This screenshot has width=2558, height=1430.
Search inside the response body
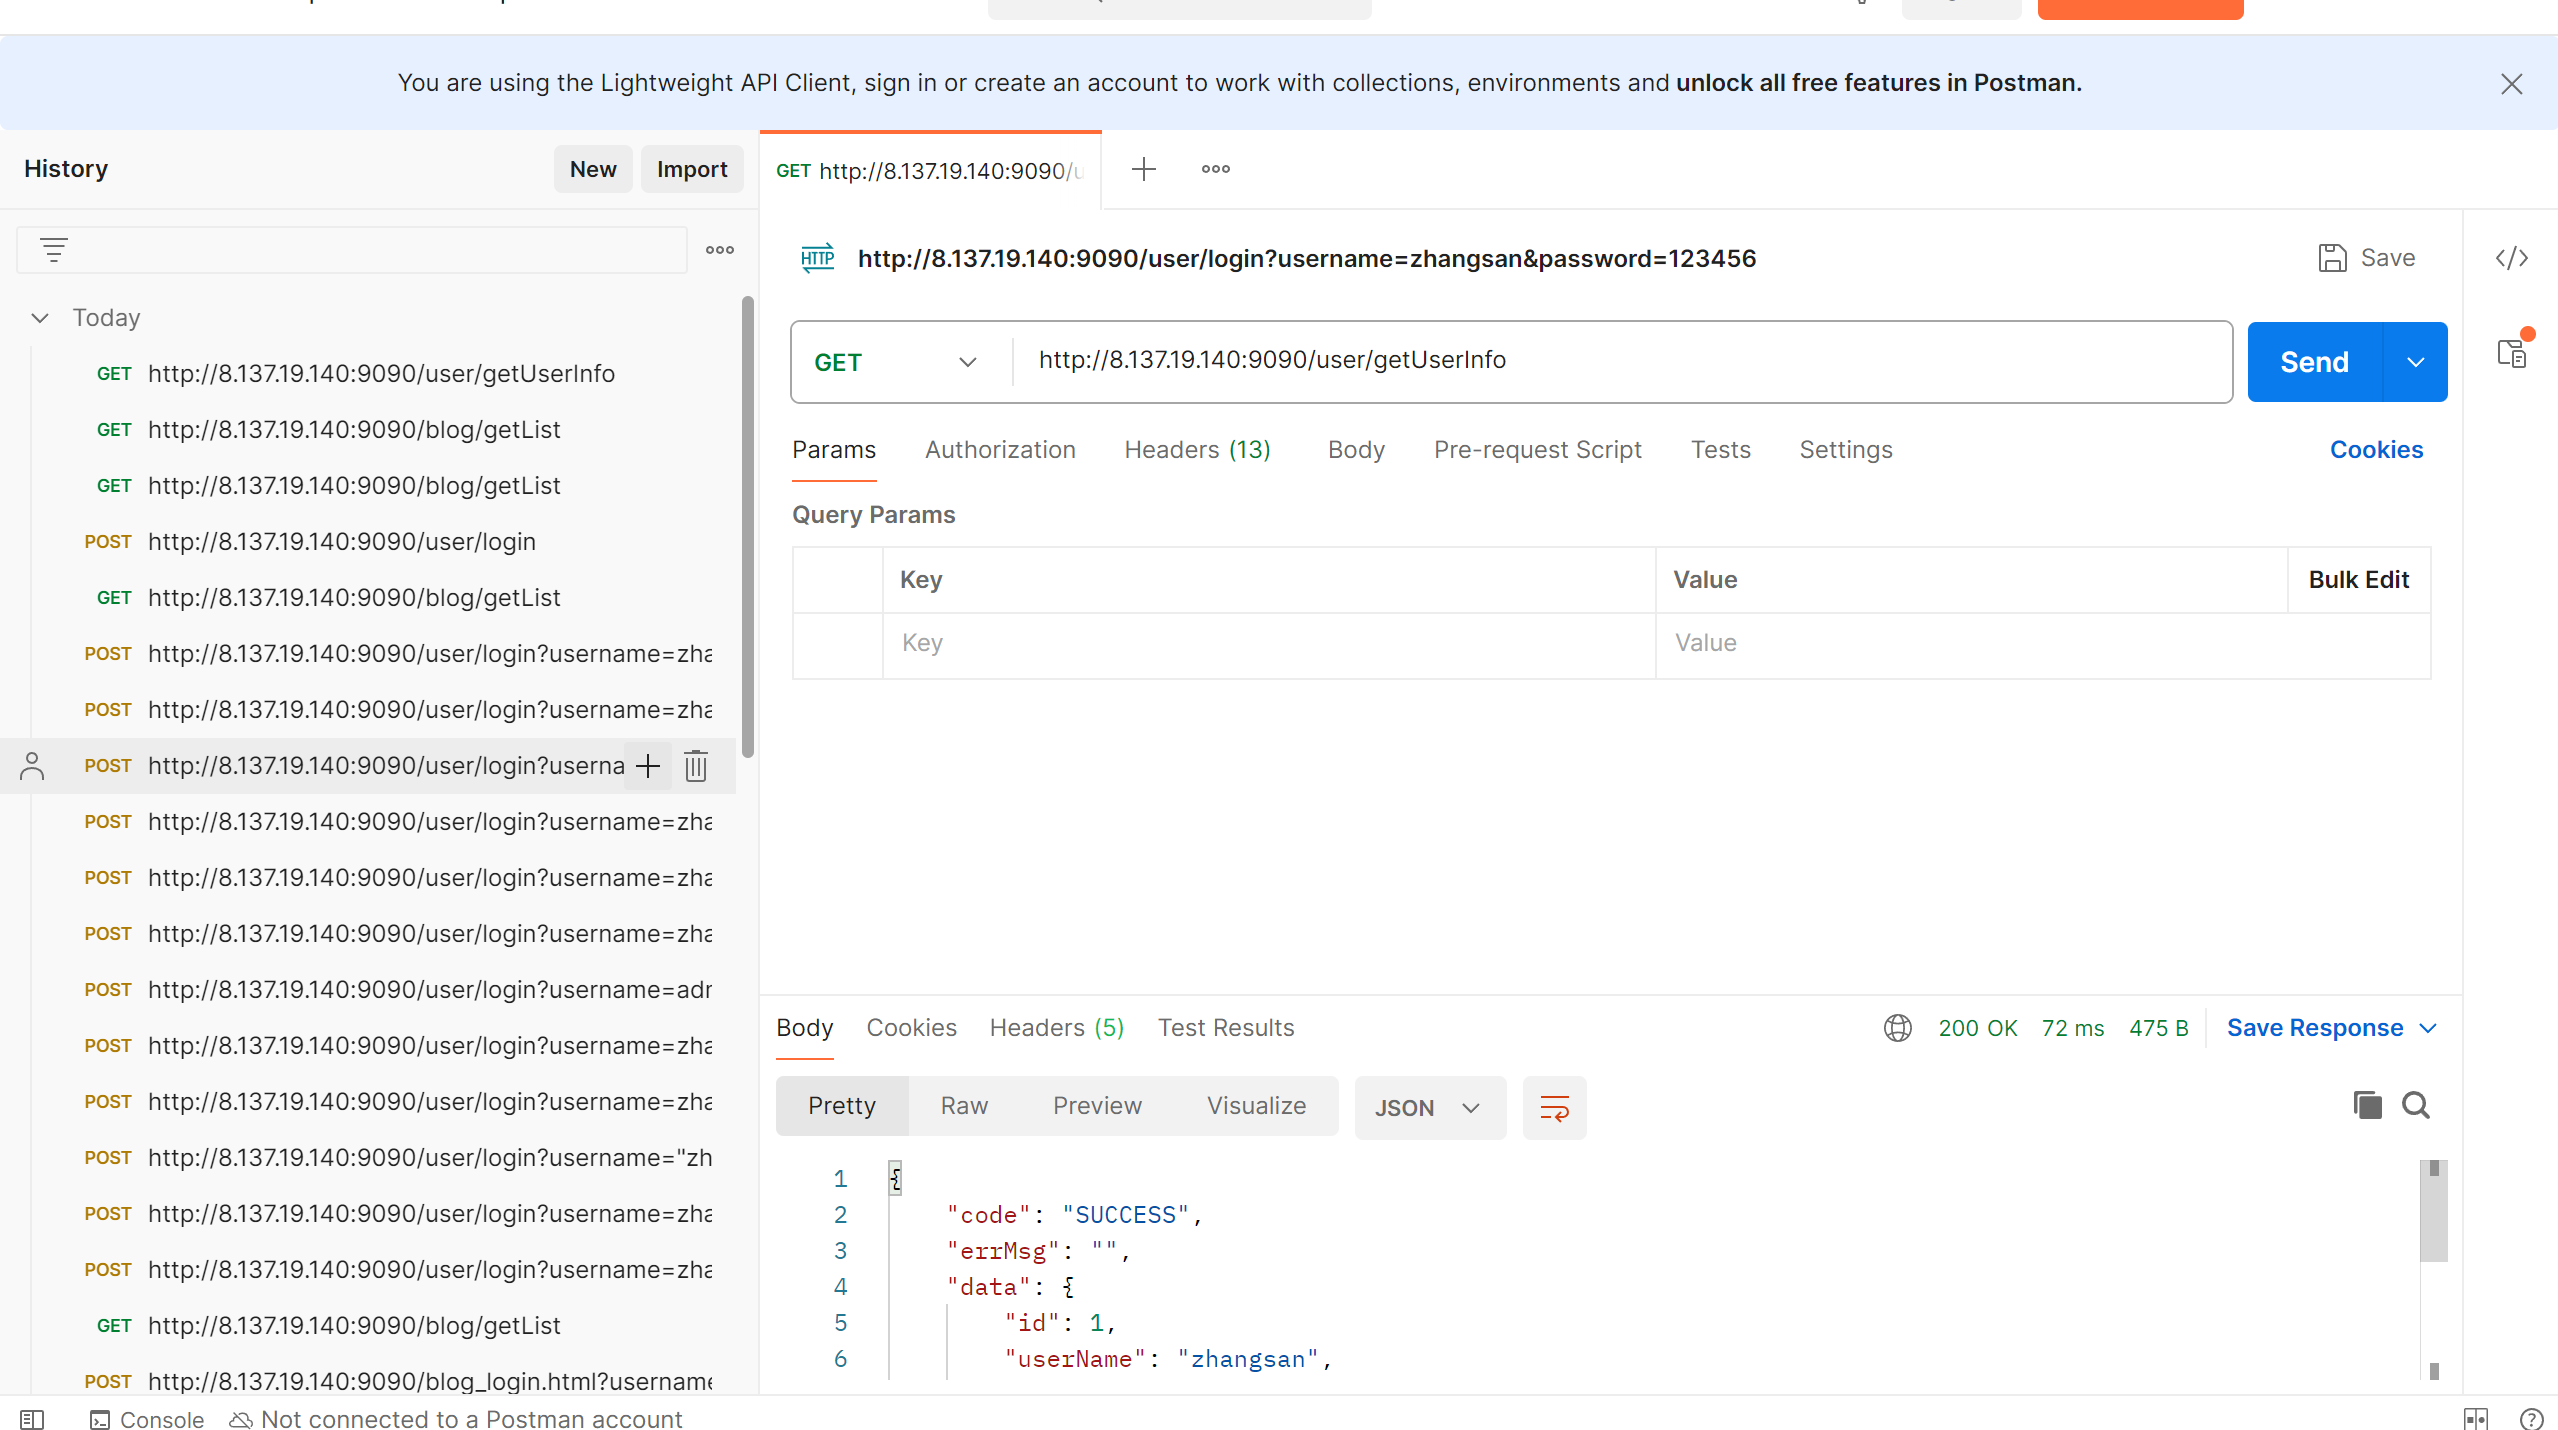pyautogui.click(x=2416, y=1105)
